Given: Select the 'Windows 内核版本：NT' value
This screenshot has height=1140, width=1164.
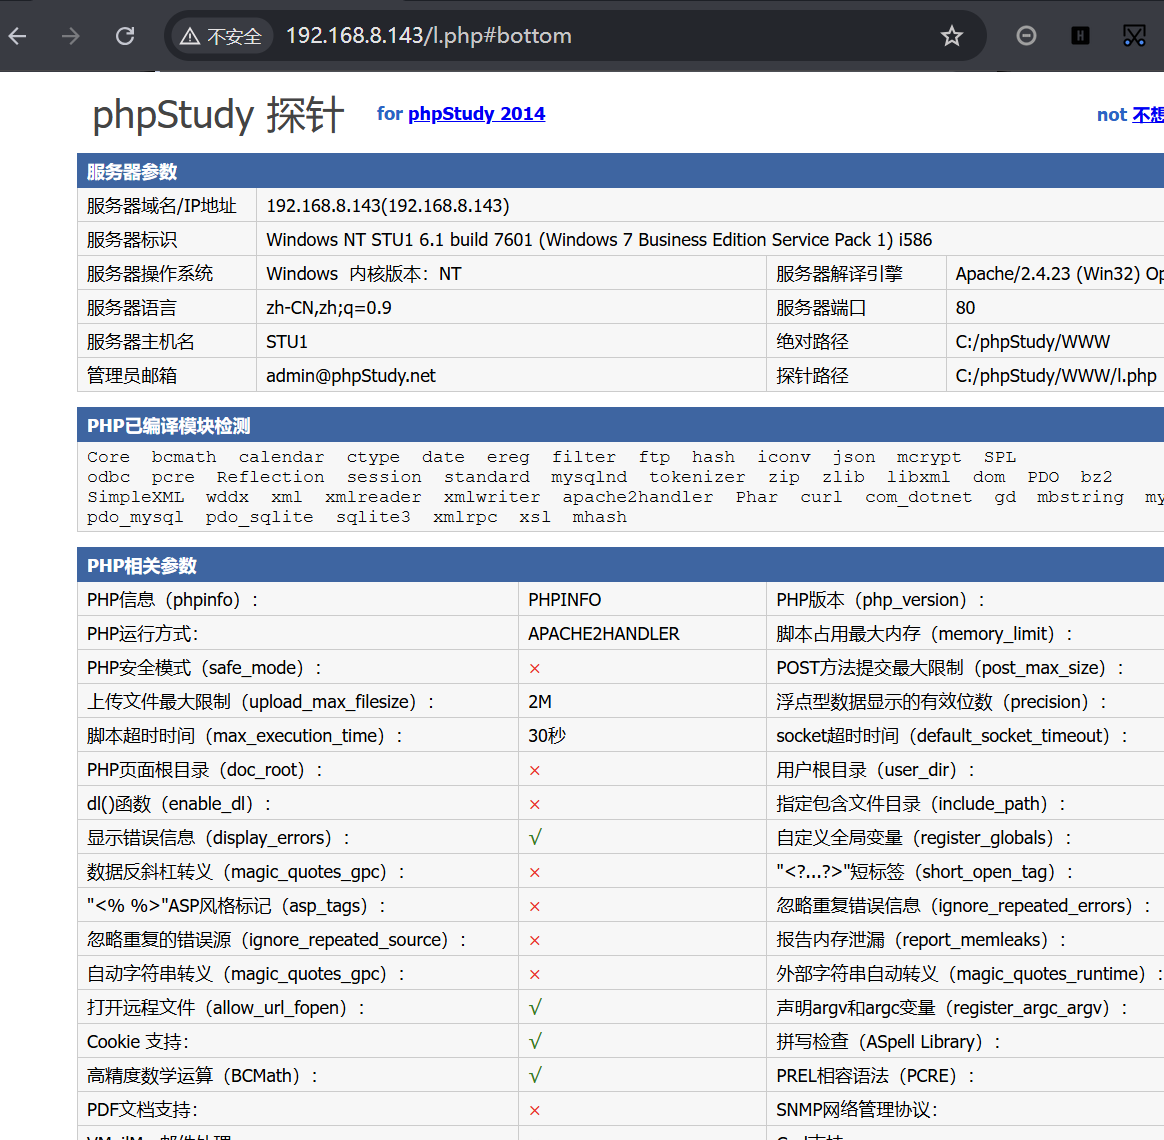Looking at the screenshot, I should (364, 274).
